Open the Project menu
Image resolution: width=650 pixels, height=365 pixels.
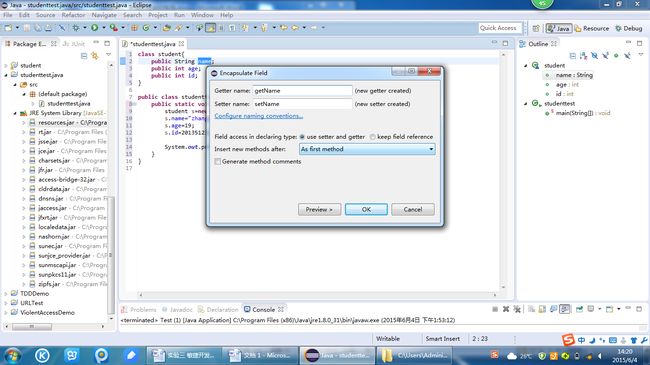click(158, 15)
